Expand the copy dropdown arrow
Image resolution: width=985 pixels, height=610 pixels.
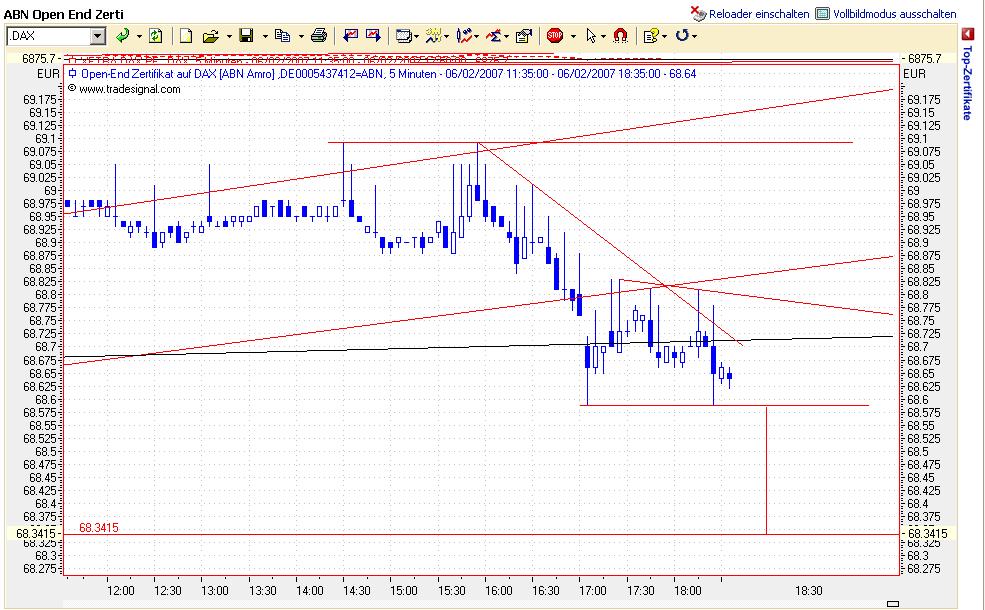301,36
